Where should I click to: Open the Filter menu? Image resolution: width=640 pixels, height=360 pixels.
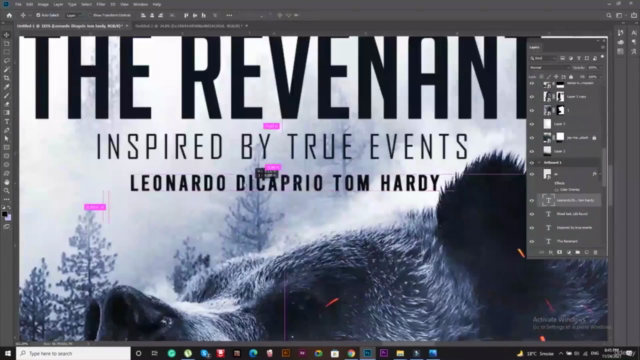point(101,4)
